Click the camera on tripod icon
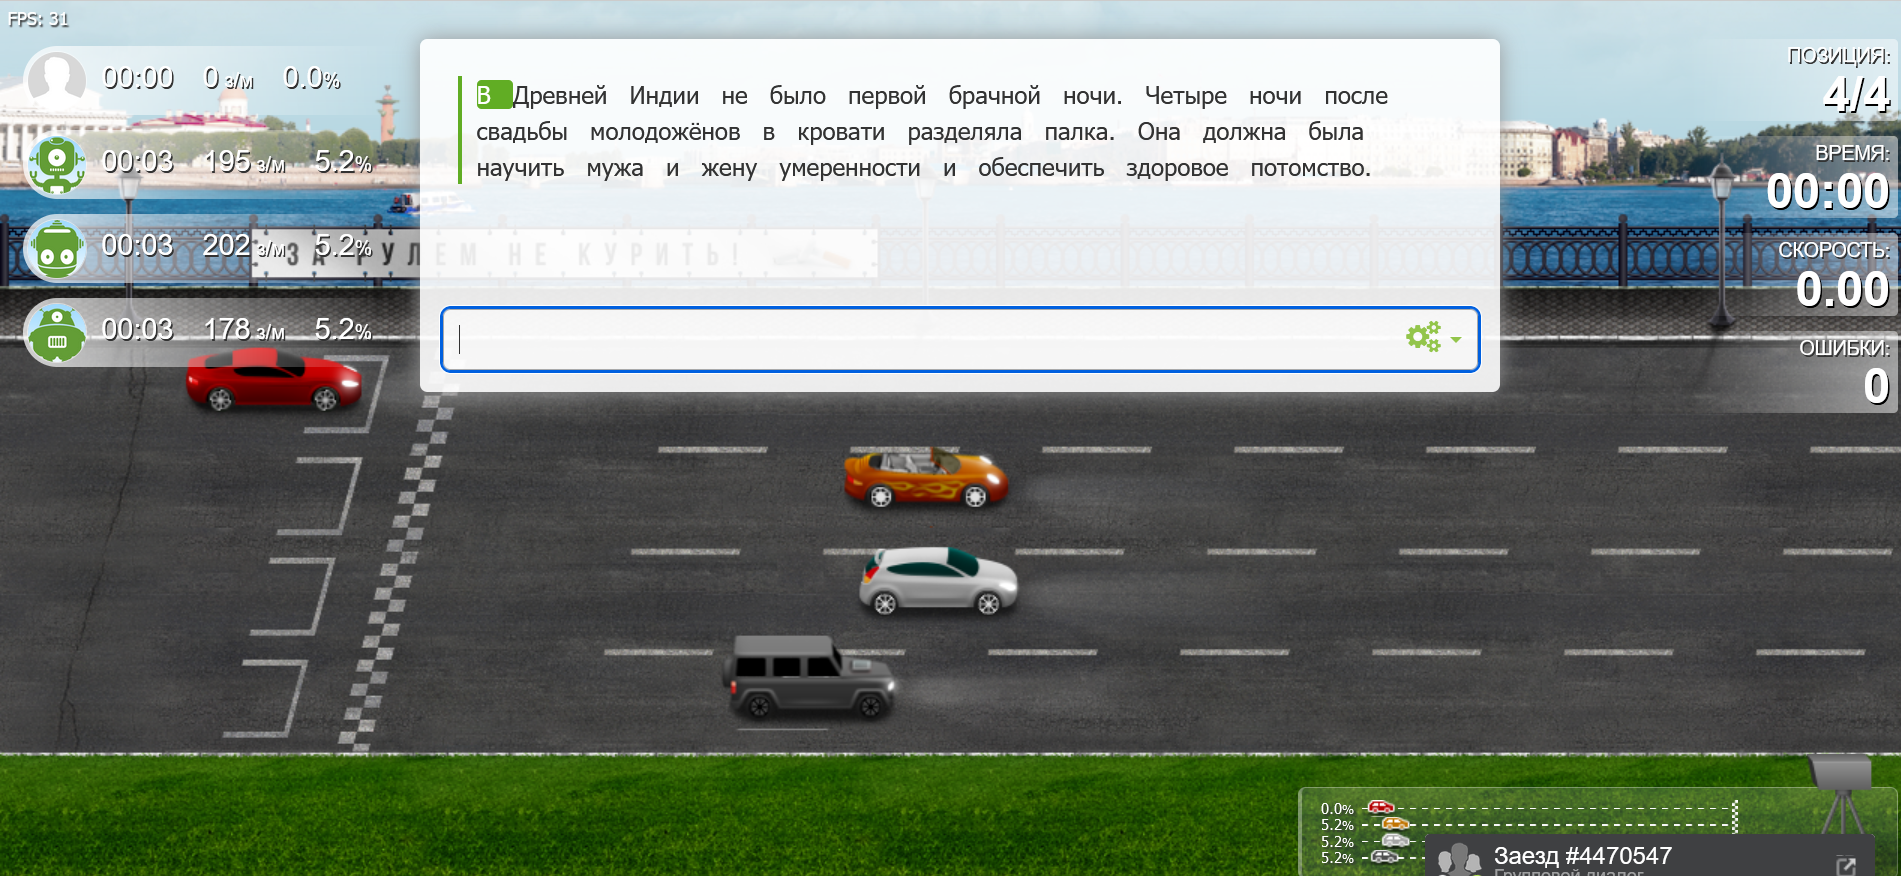Screen dimensions: 1901x876 1841,793
